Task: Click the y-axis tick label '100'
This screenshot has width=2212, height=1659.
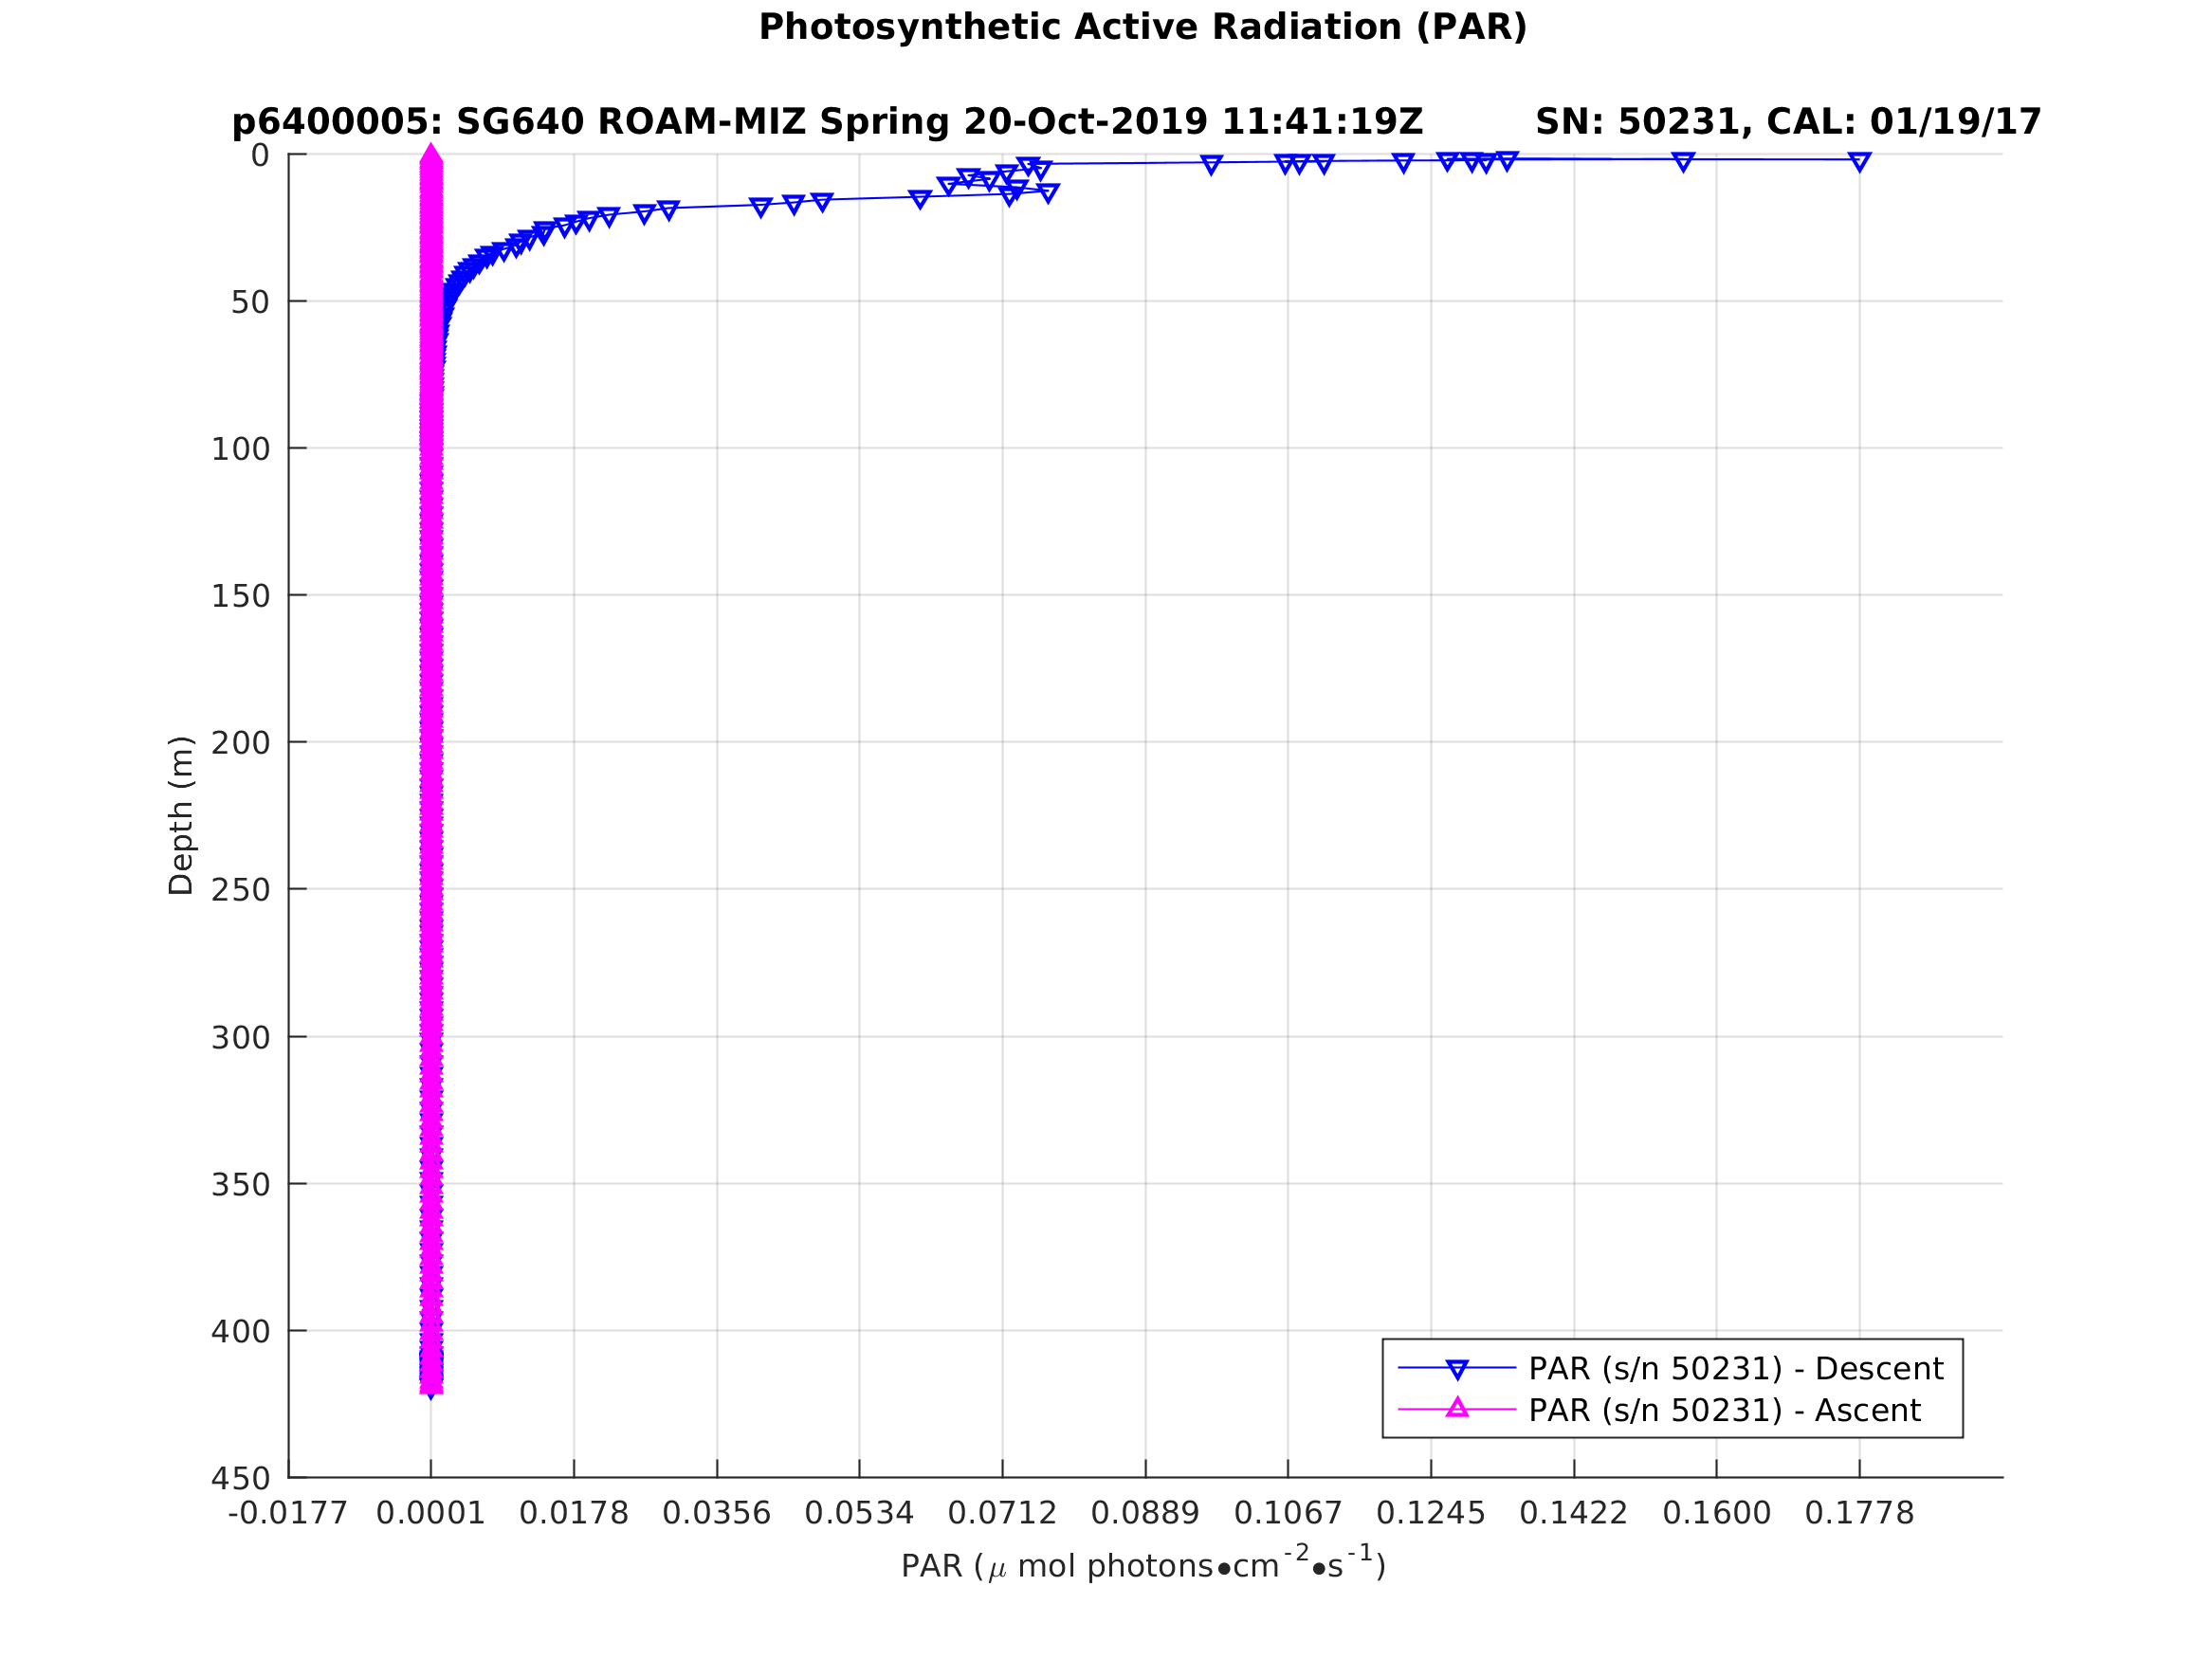Action: (x=240, y=450)
